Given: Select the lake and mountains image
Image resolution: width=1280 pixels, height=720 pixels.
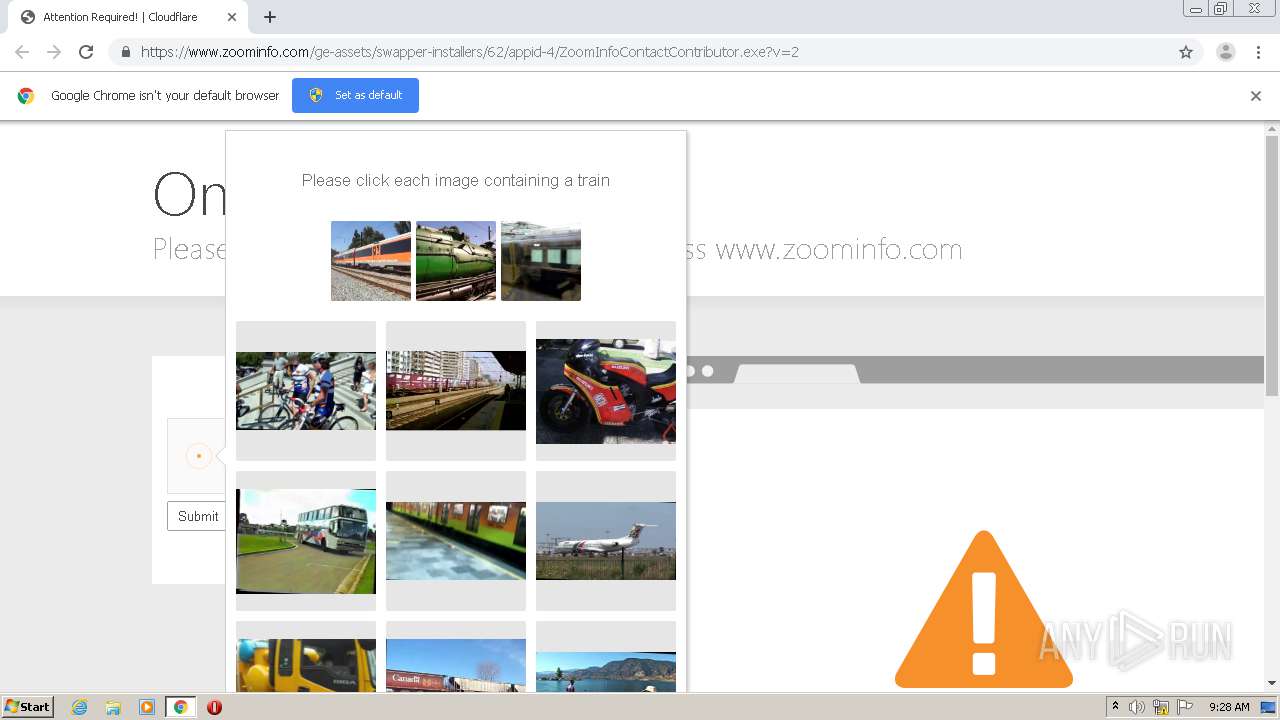Looking at the screenshot, I should 606,657.
